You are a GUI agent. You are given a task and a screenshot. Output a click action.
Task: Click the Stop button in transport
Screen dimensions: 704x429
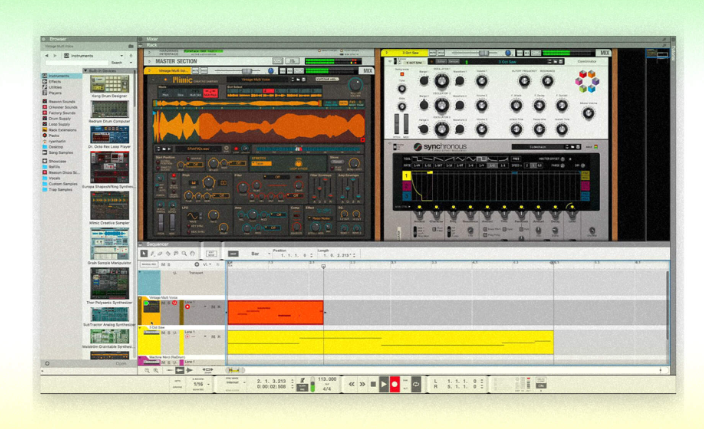[373, 385]
